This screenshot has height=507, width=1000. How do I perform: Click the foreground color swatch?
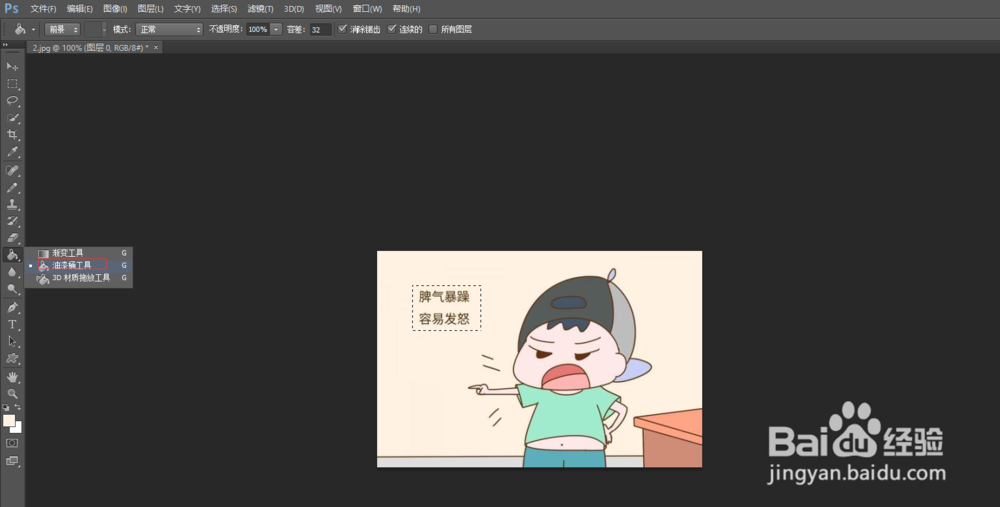click(x=8, y=420)
